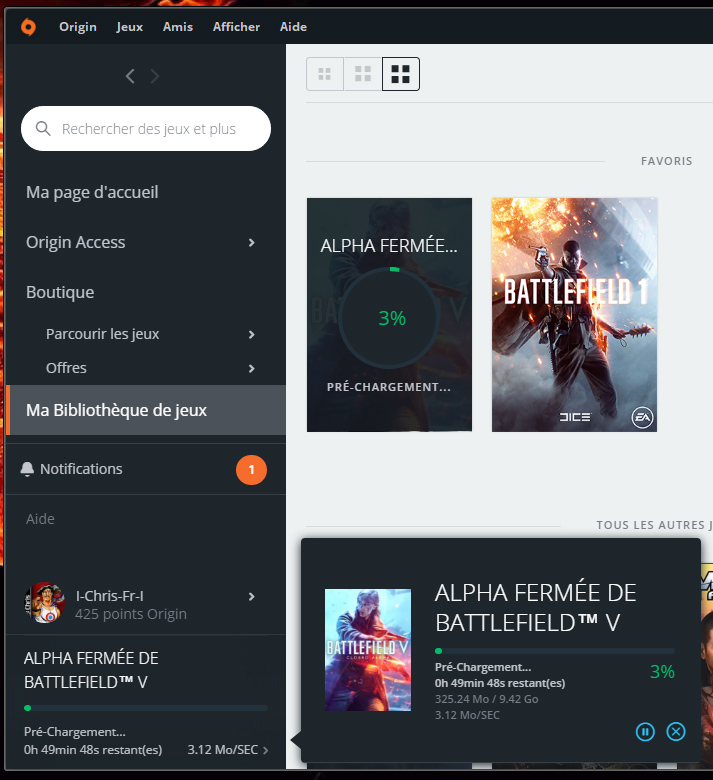Go back with the left arrow

130,76
